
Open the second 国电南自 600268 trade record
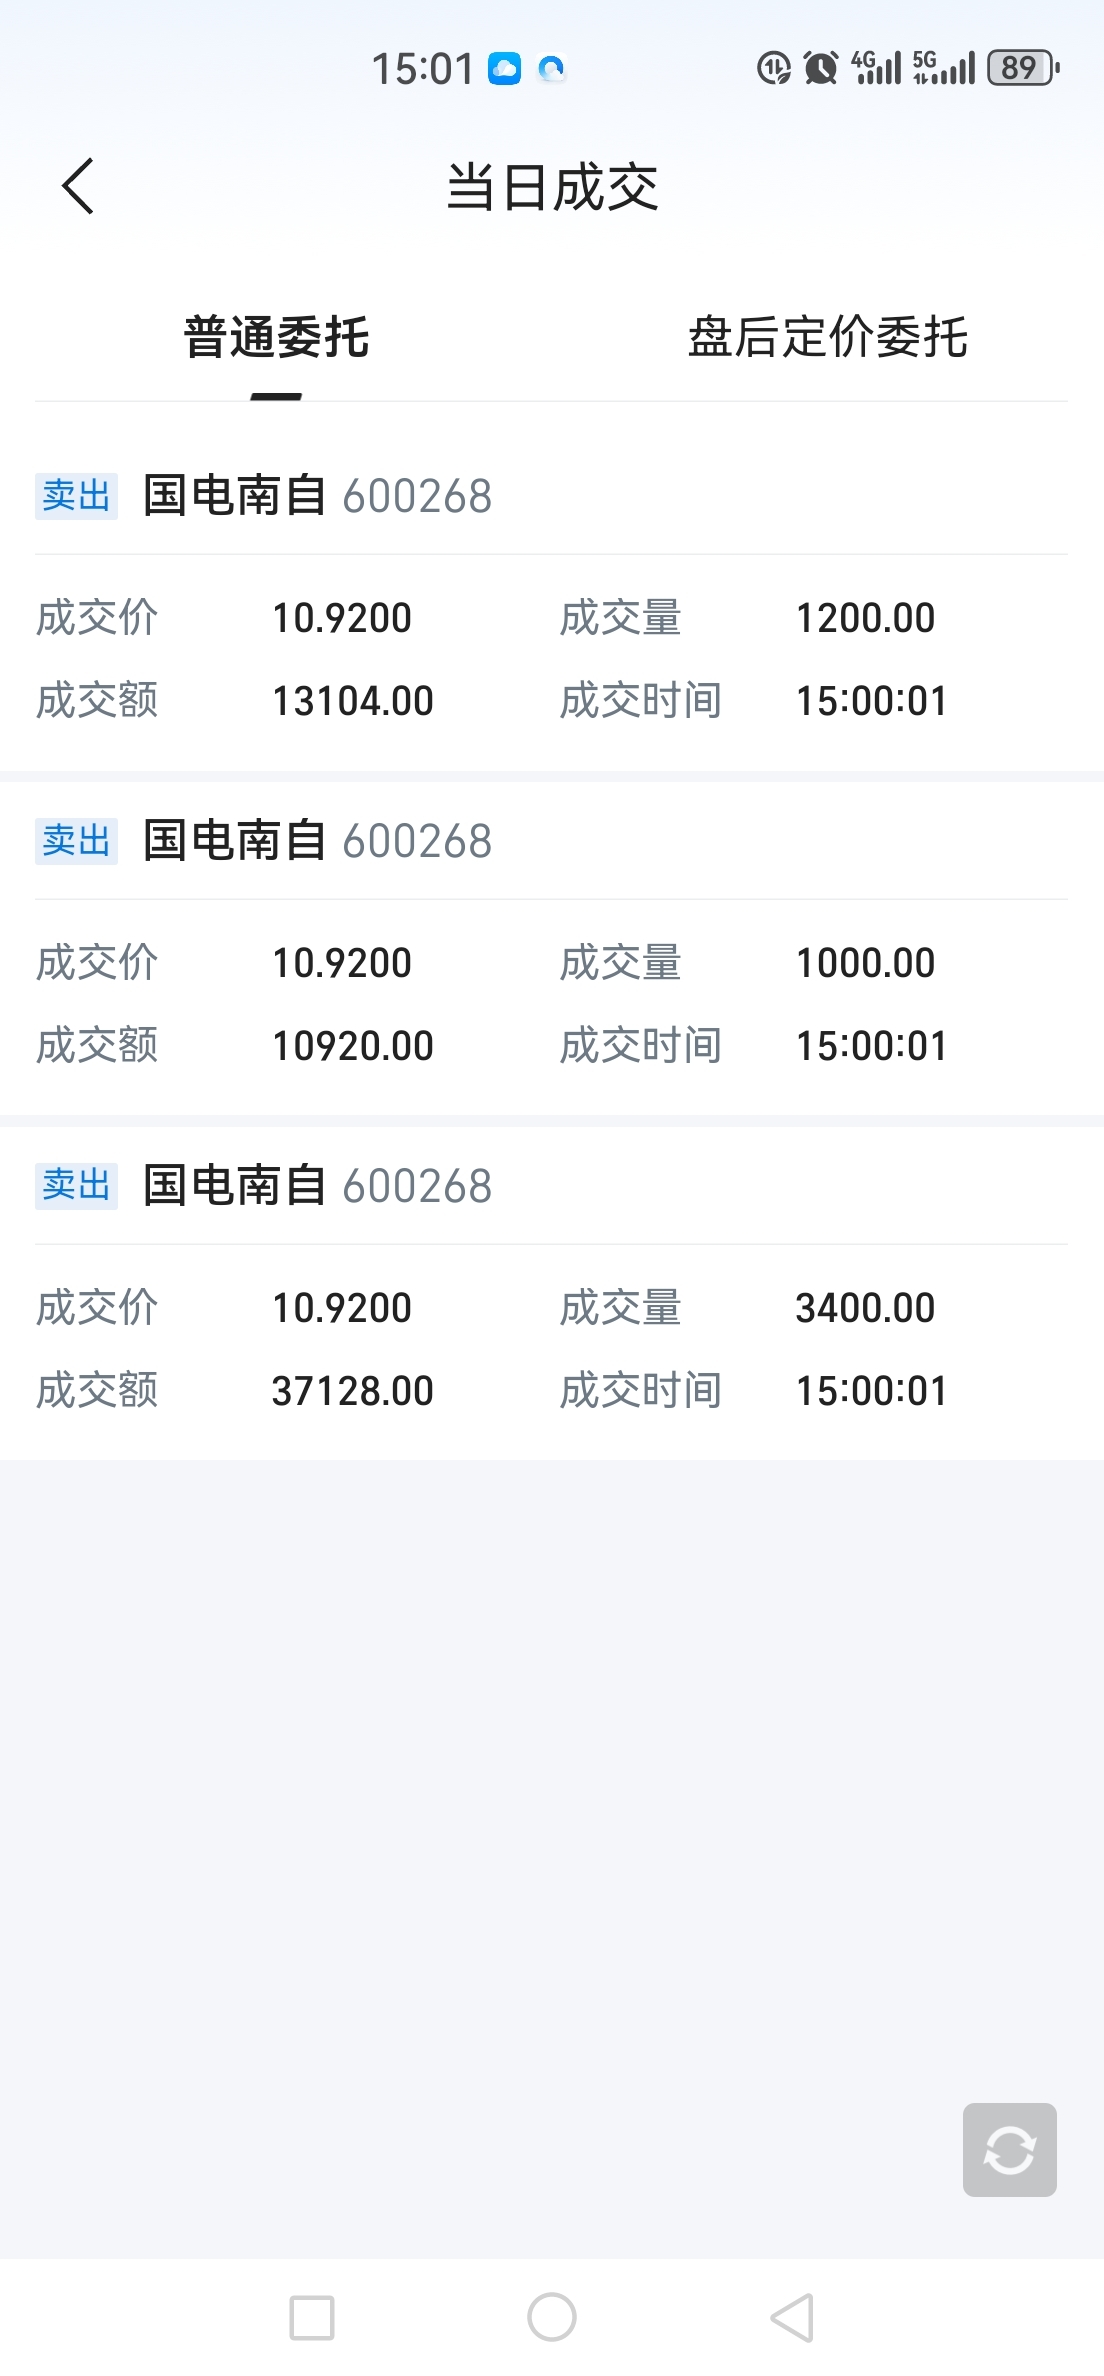(552, 943)
